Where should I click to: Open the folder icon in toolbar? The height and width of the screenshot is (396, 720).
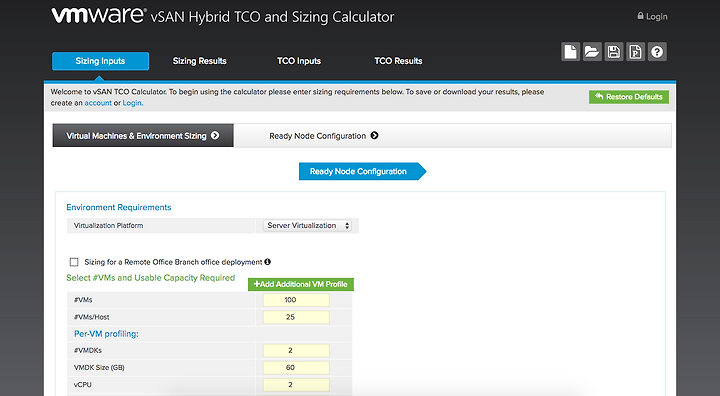pyautogui.click(x=592, y=52)
